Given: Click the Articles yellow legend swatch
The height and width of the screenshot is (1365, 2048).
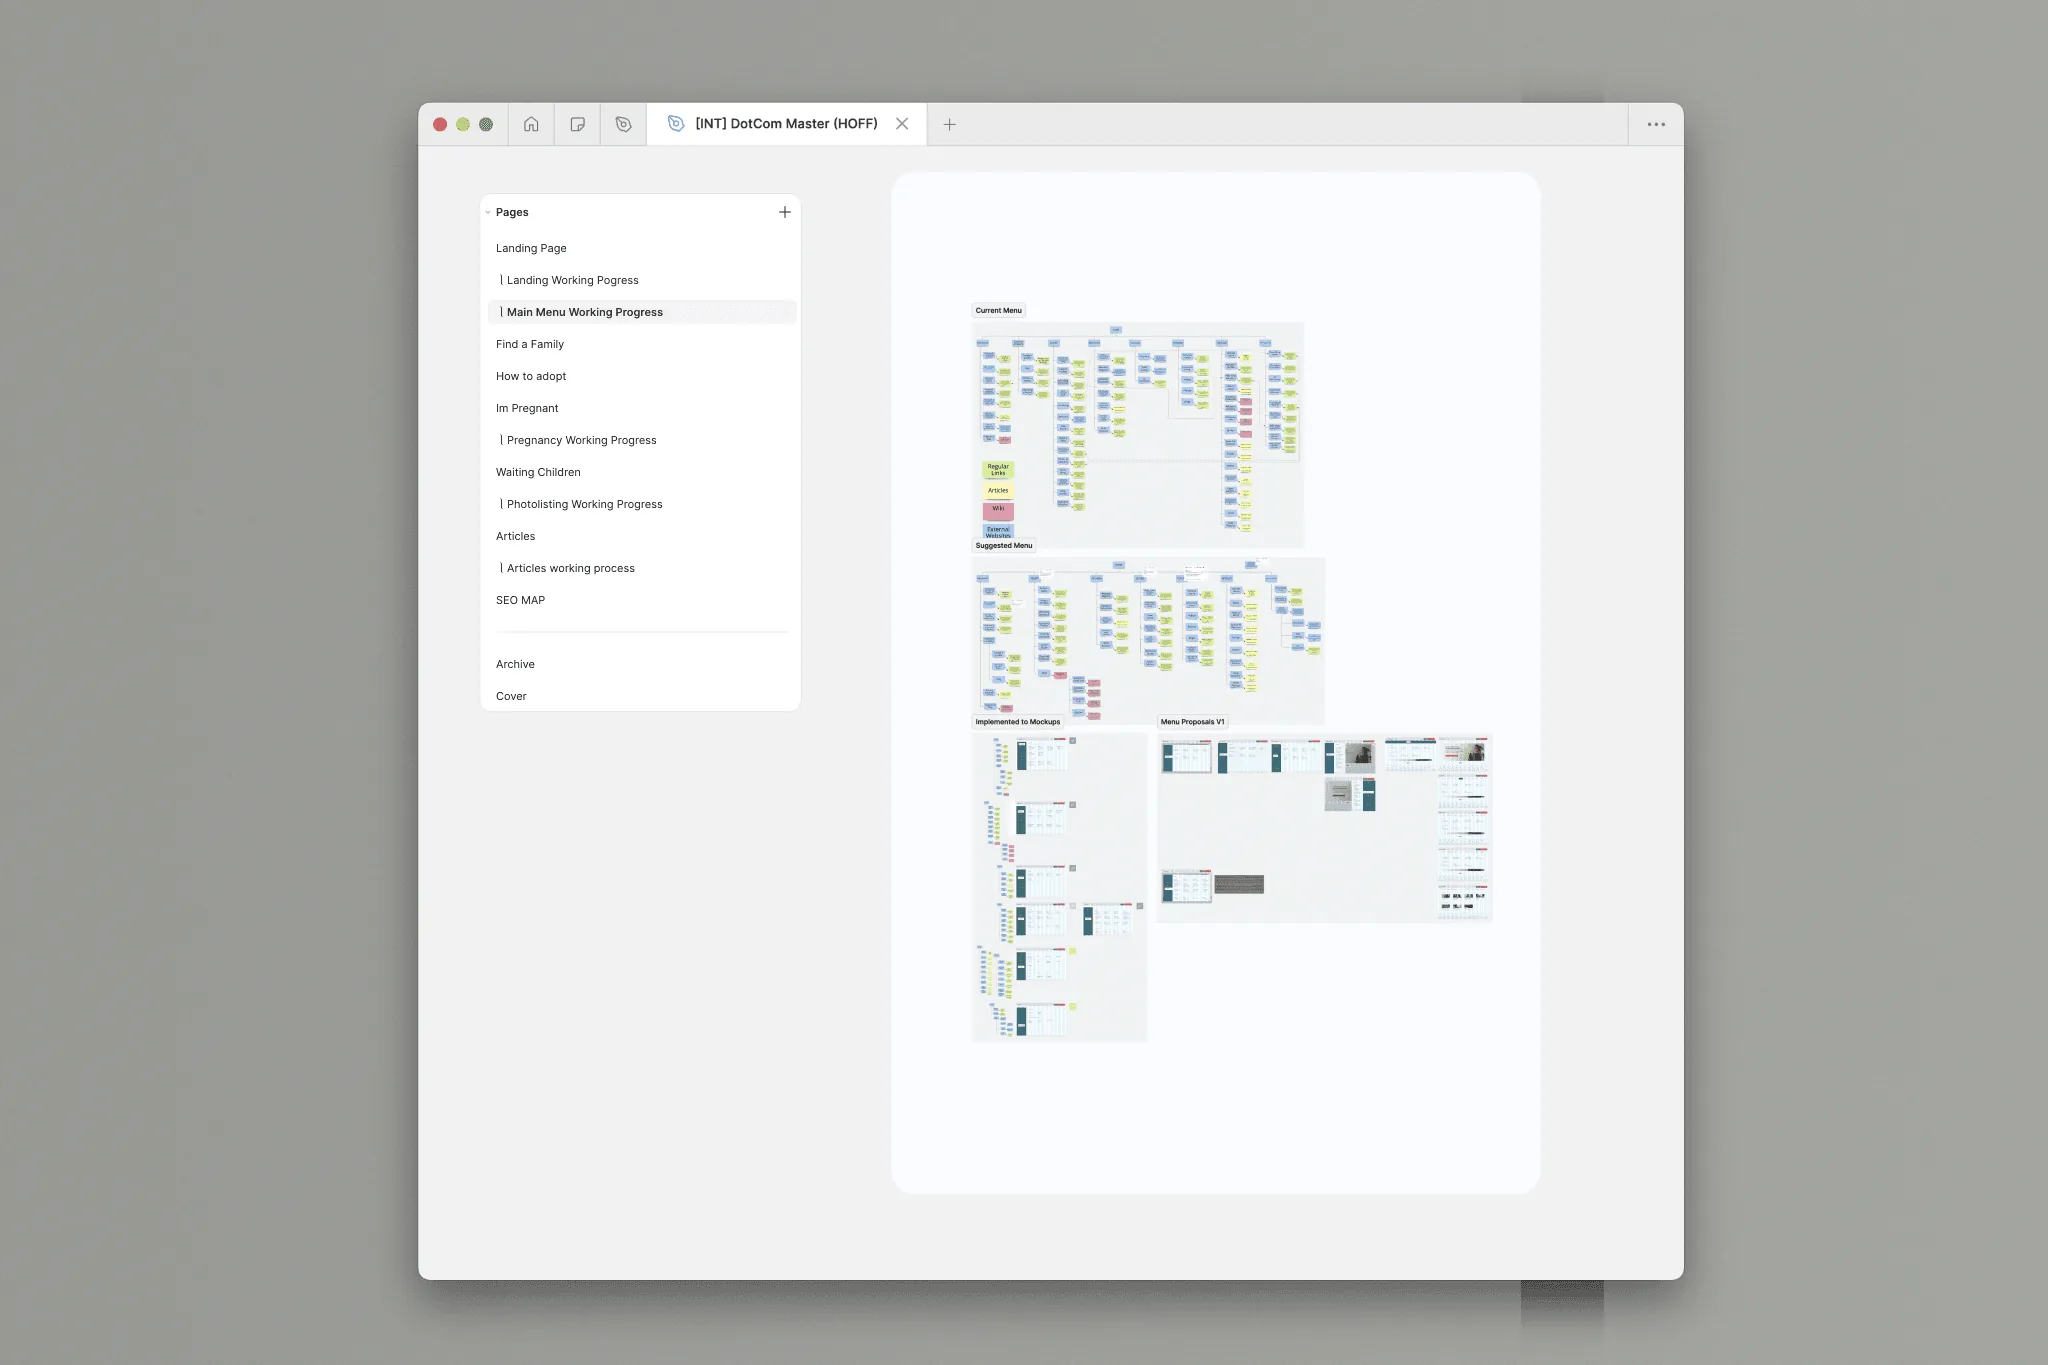Looking at the screenshot, I should tap(998, 490).
